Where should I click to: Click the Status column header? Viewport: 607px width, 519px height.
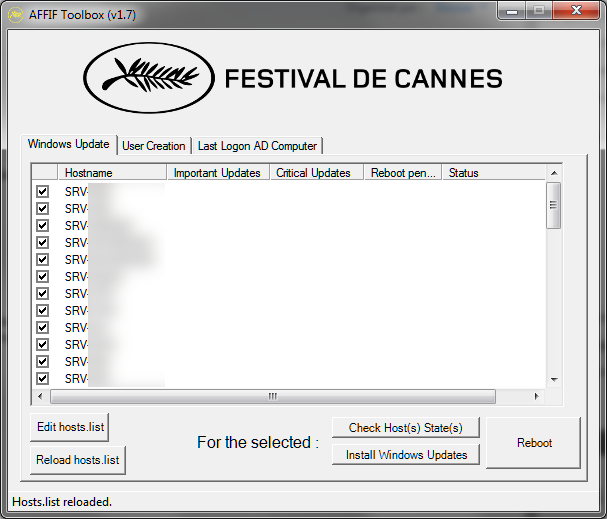click(x=494, y=173)
